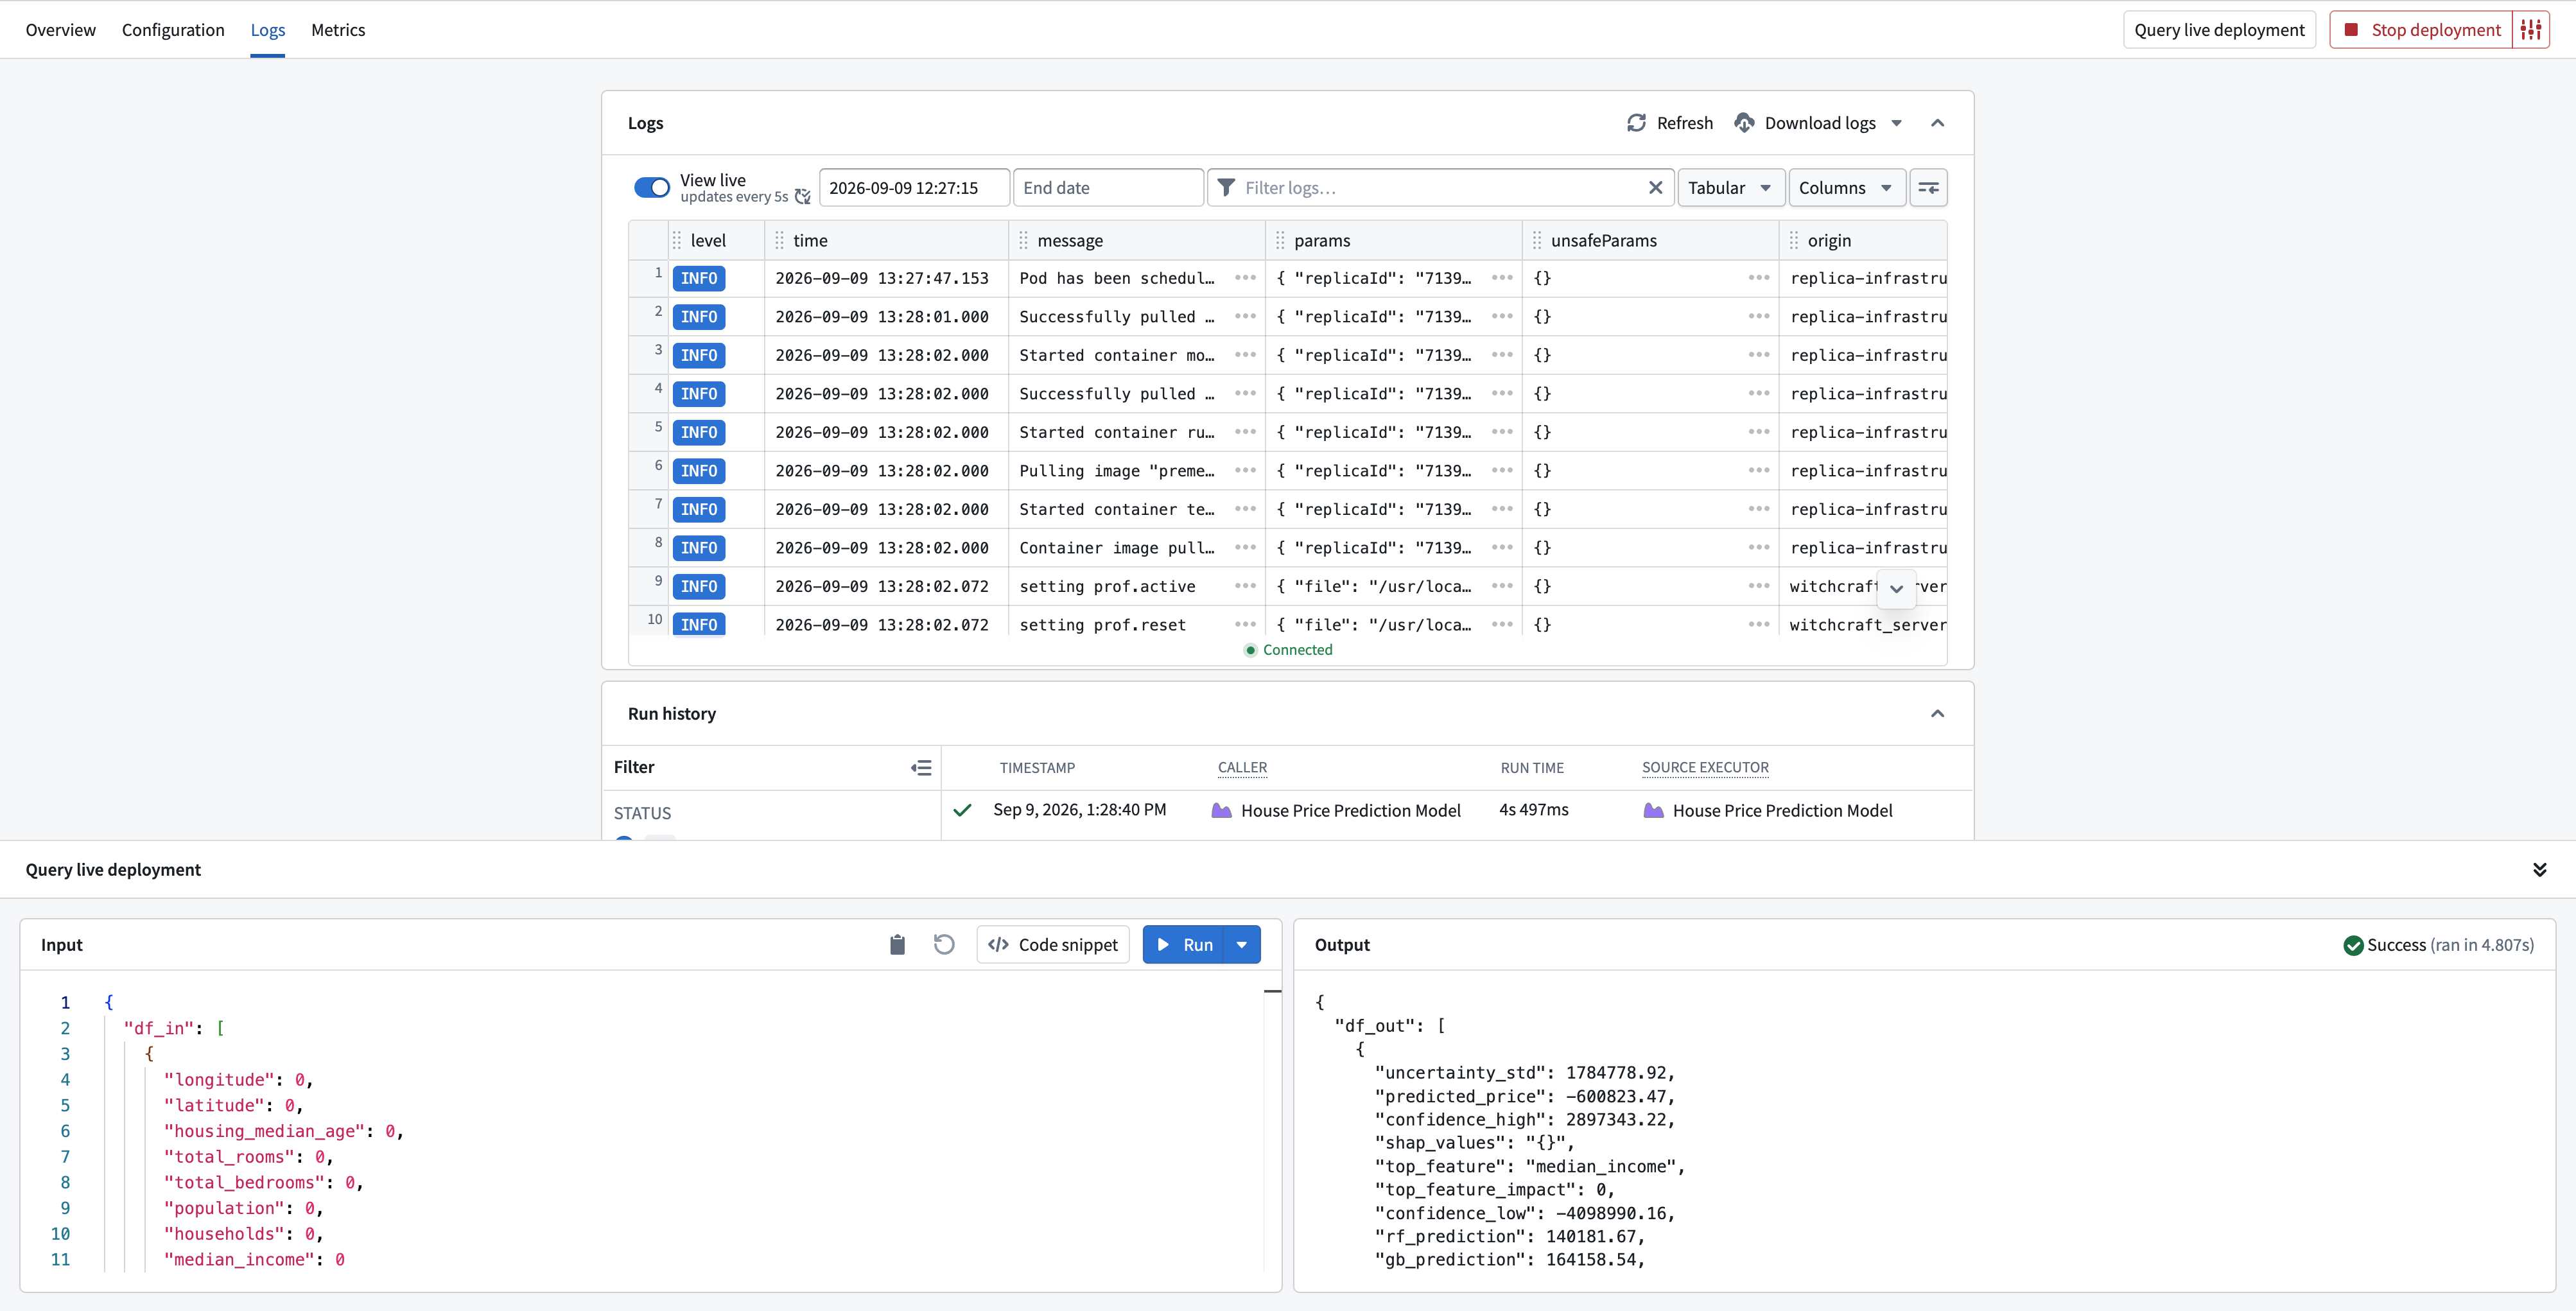Expand message ellipsis for Pulling image row
The width and height of the screenshot is (2576, 1311).
coord(1245,471)
